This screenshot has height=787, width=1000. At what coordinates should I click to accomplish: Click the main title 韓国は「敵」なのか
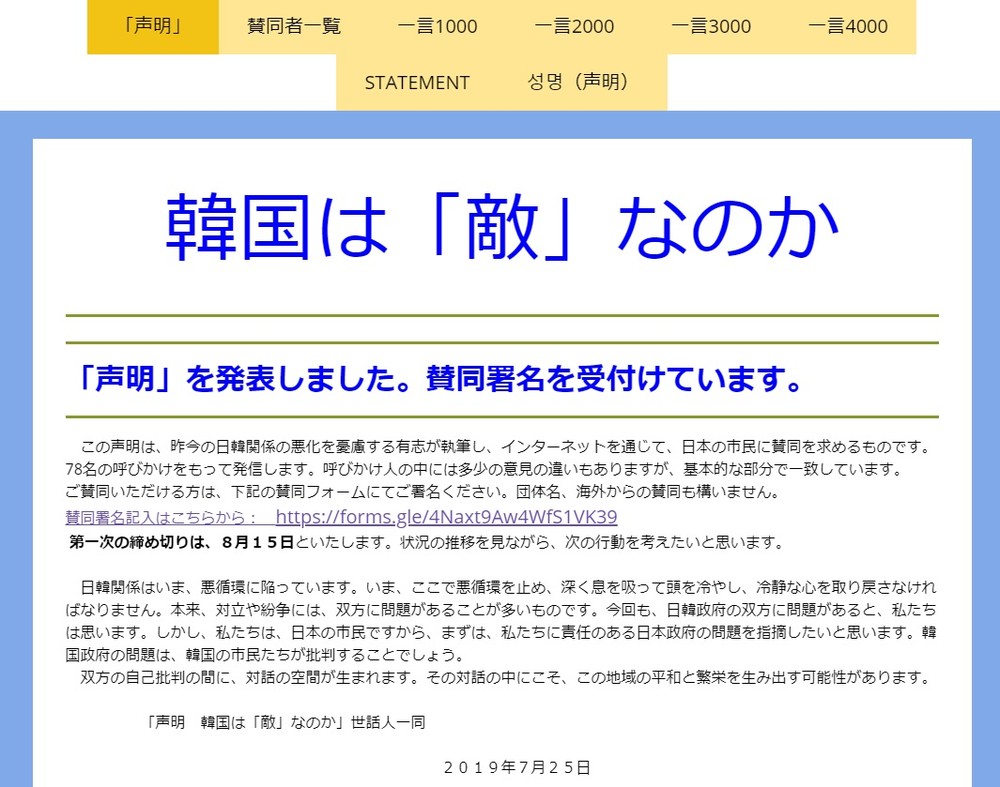pyautogui.click(x=502, y=228)
